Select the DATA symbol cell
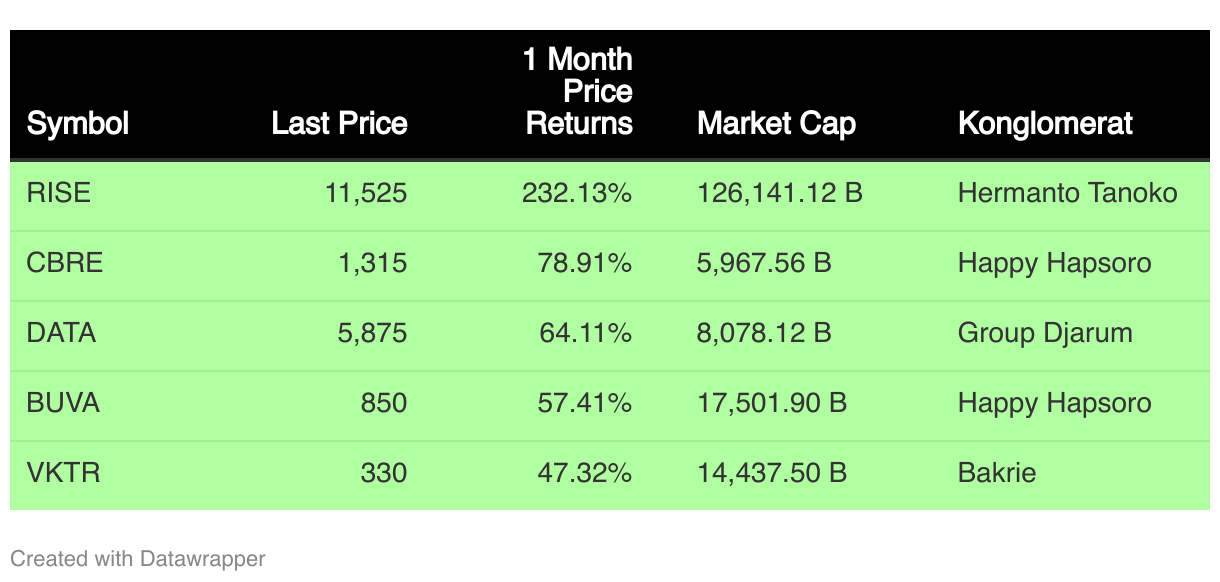Viewport: 1220px width, 582px height. (62, 333)
